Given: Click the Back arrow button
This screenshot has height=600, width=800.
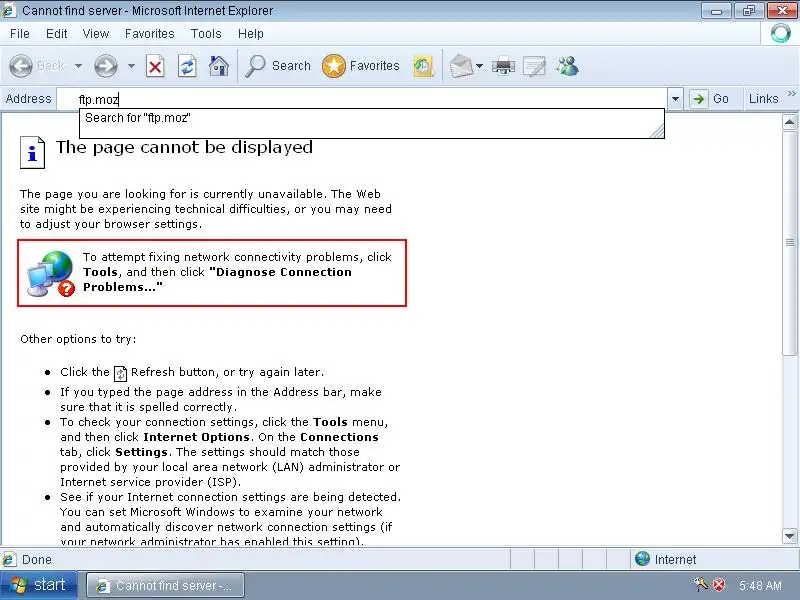Looking at the screenshot, I should click(21, 66).
